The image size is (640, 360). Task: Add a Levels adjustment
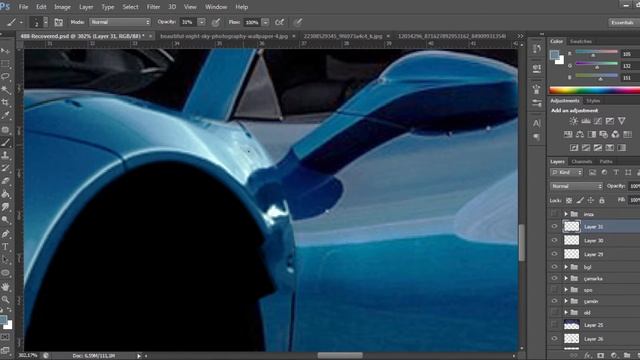pos(586,121)
